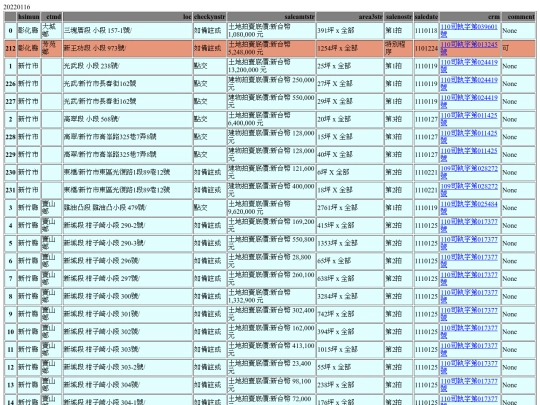Select row index cell 228
This screenshot has height=405, width=540.
[x=10, y=137]
